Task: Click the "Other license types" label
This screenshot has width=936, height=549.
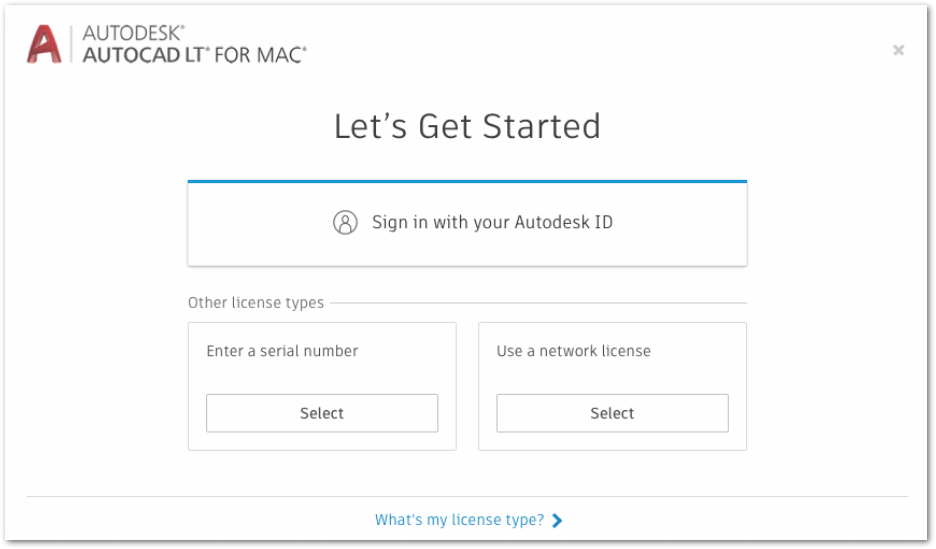Action: click(256, 303)
